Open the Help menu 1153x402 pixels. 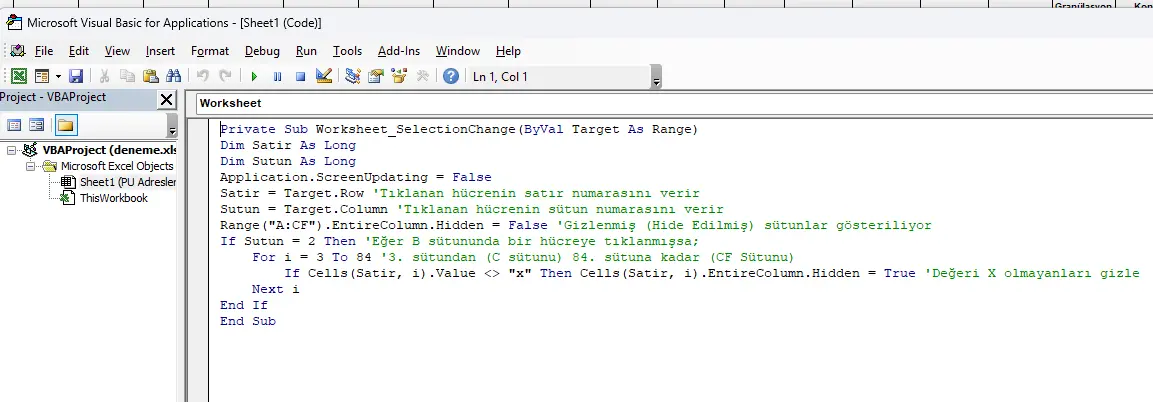(508, 51)
